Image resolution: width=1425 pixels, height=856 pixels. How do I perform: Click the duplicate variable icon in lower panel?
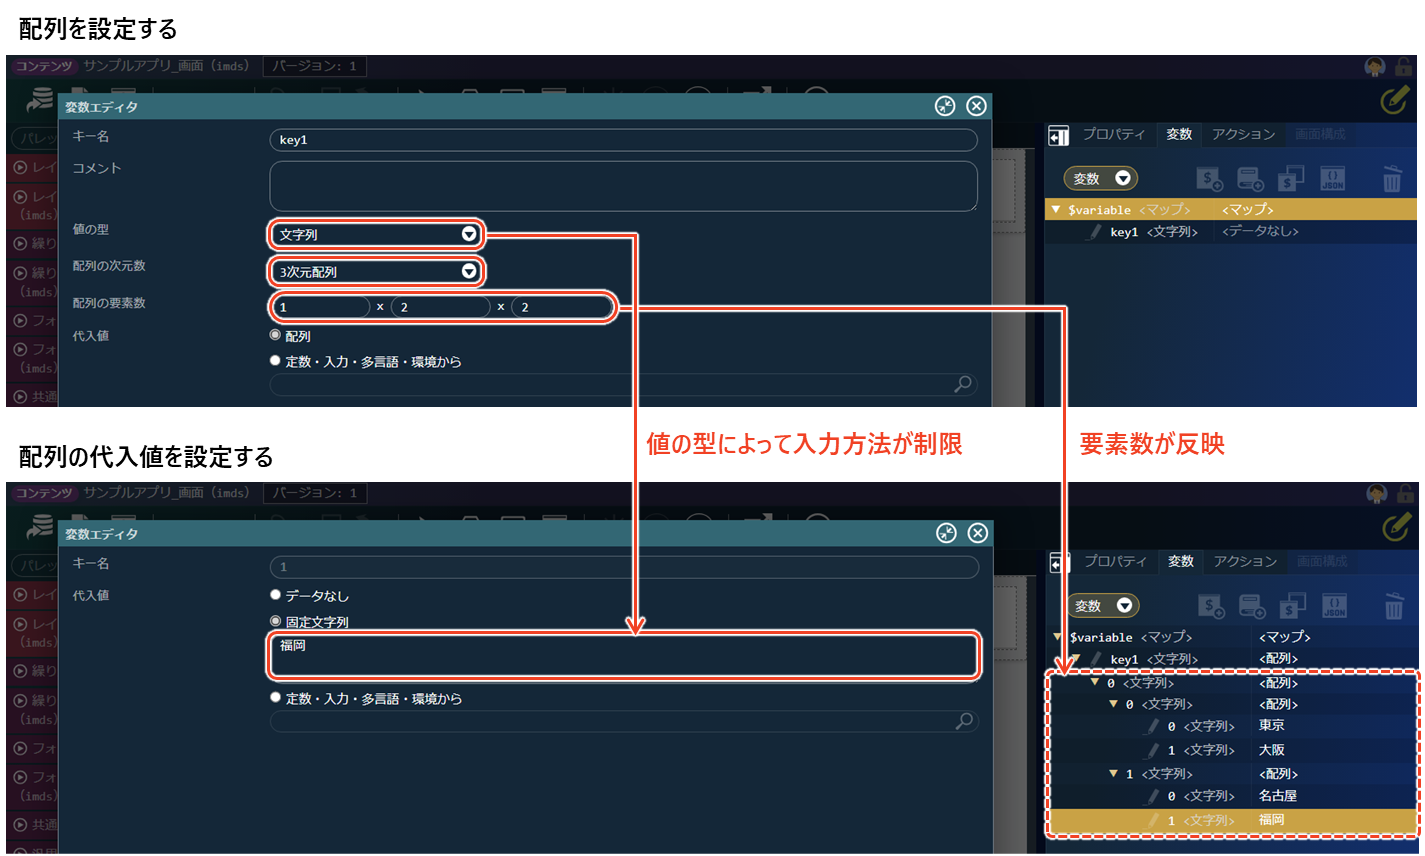(1293, 606)
